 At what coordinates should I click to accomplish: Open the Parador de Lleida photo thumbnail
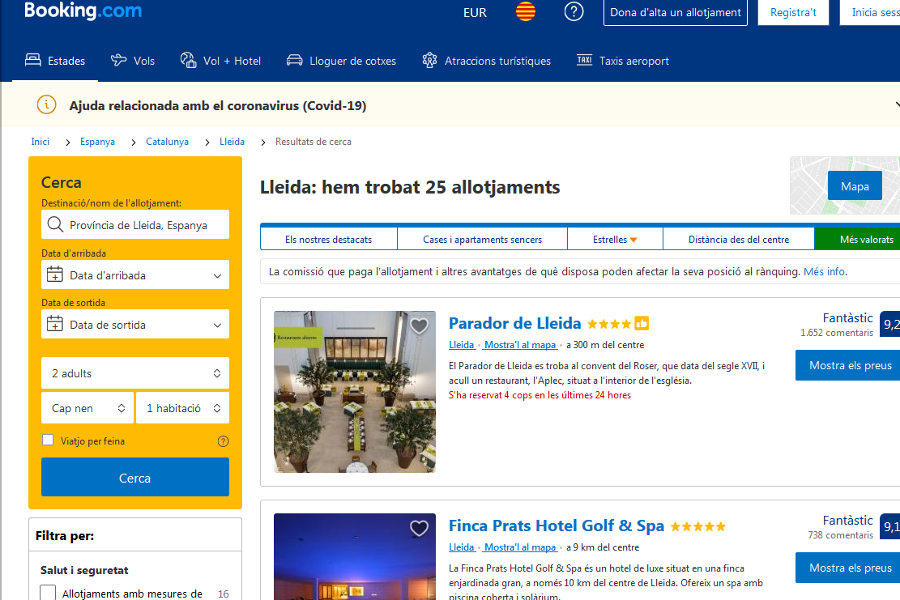coord(355,392)
